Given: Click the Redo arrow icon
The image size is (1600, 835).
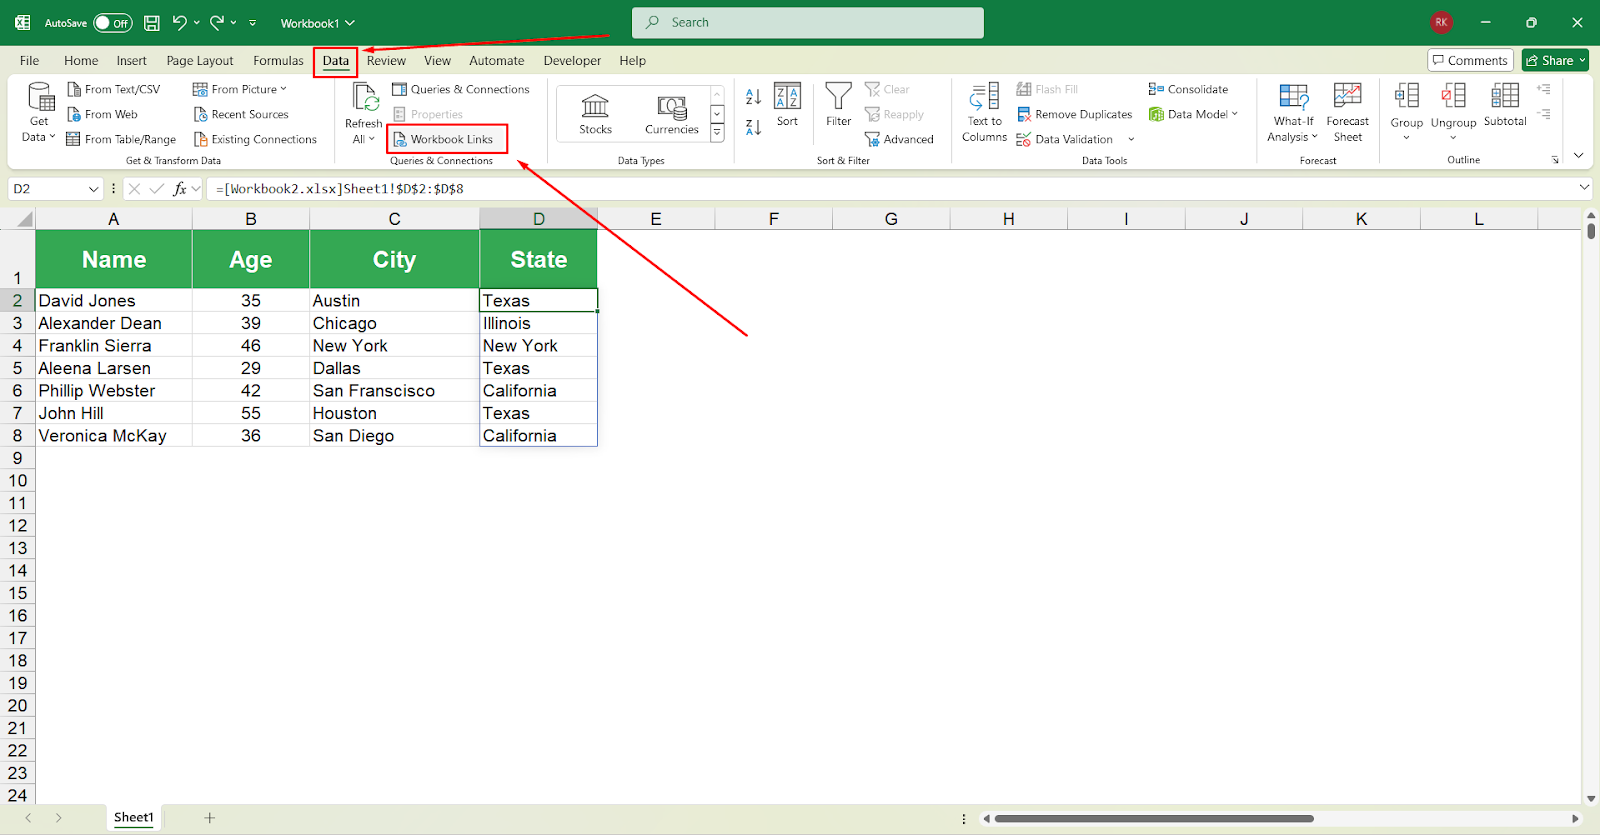Looking at the screenshot, I should click(x=217, y=22).
